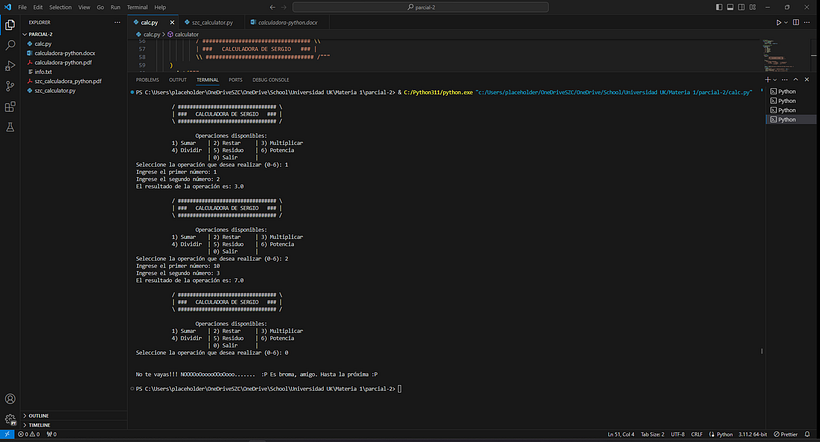This screenshot has width=820, height=442.
Task: Open editor More Actions ellipsis
Action: pos(807,22)
